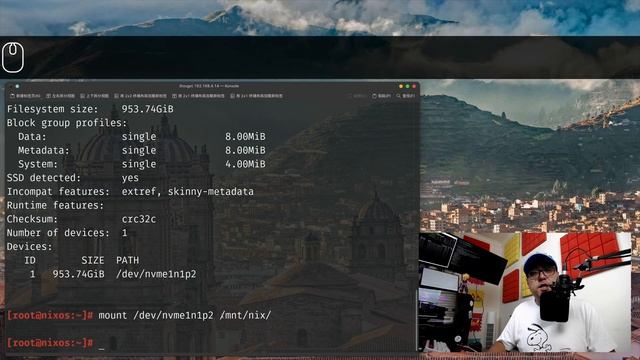640x360 pixels.
Task: Click the green maximize button of Konsole
Action: [407, 86]
